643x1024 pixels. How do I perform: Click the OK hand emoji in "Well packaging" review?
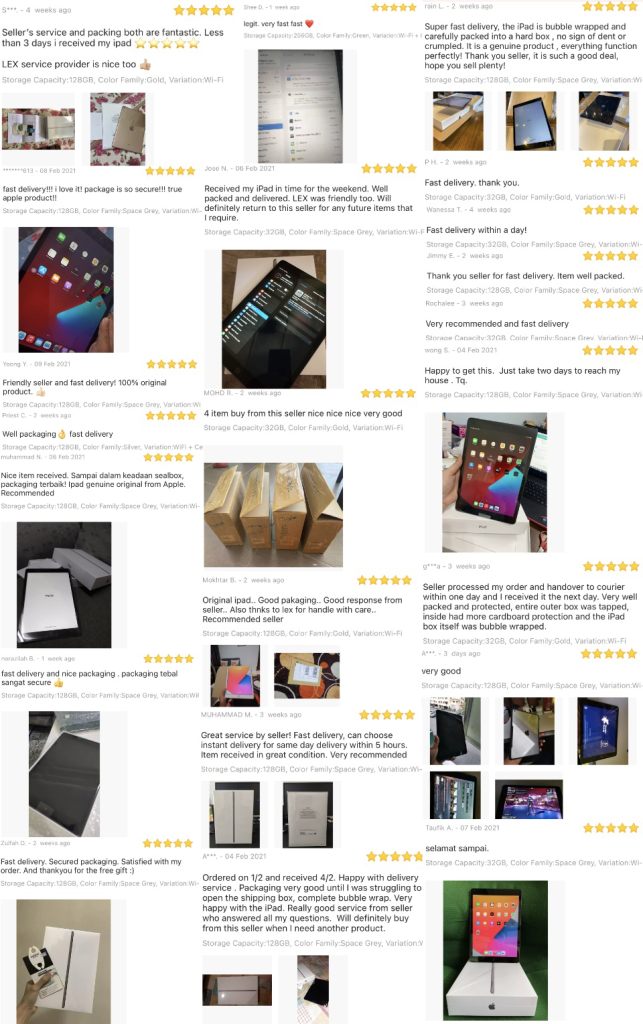click(62, 434)
